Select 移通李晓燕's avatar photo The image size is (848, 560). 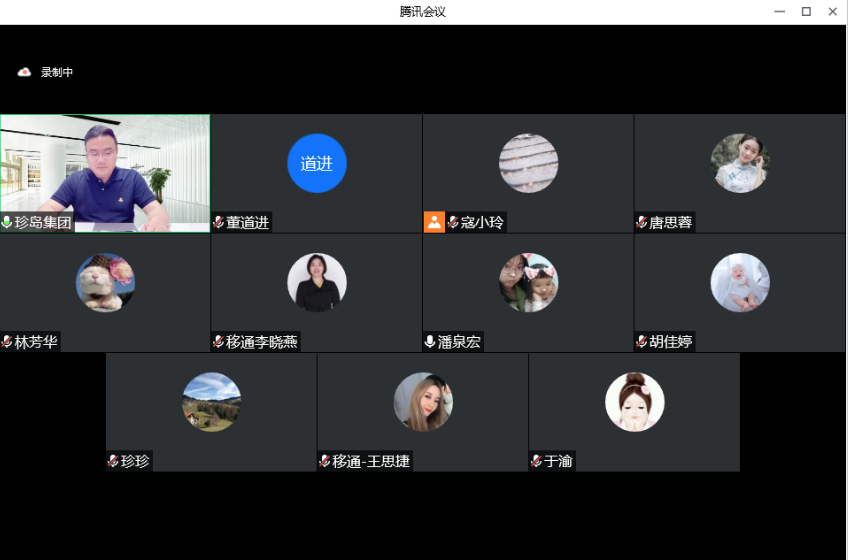coord(317,283)
